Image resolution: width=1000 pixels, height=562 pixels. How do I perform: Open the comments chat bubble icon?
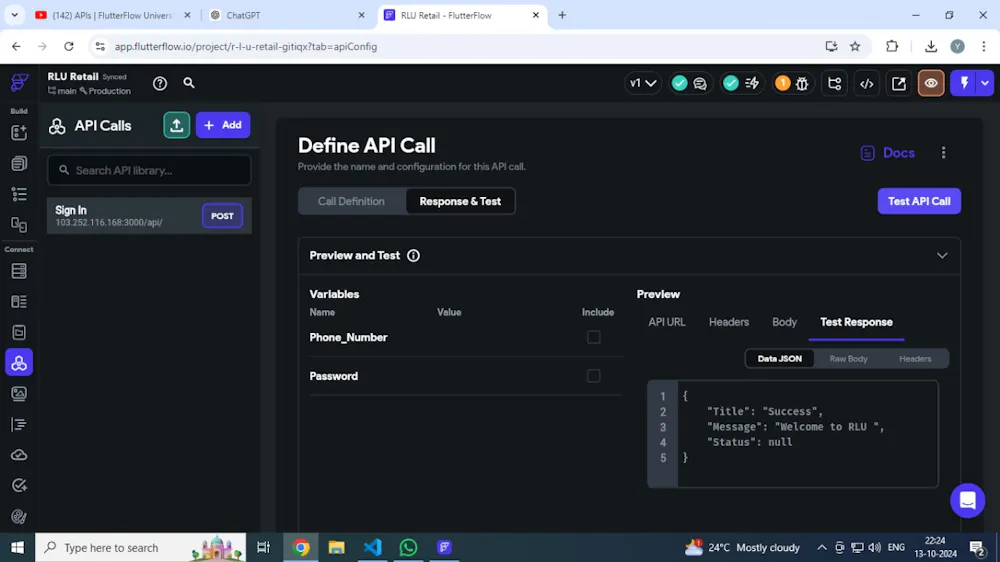pos(700,84)
